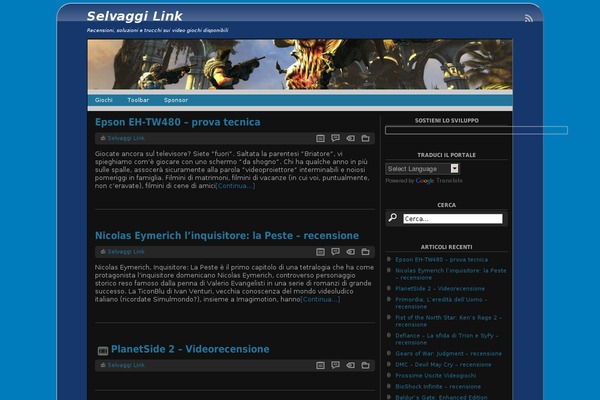Click the Google Translate logo link
The height and width of the screenshot is (400, 600).
[425, 181]
